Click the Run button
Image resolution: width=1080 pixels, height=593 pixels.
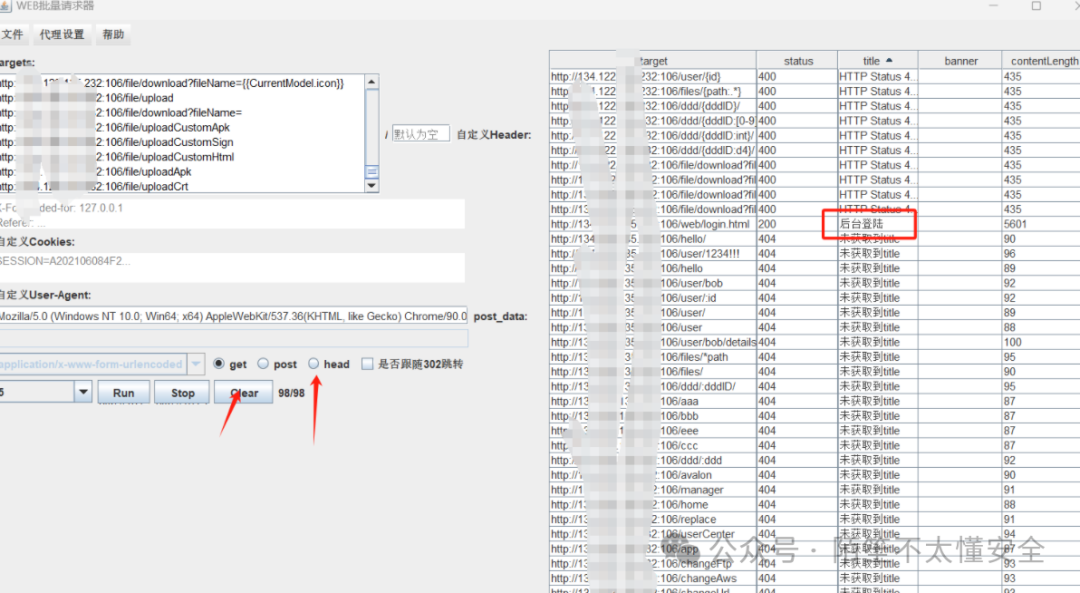coord(123,393)
